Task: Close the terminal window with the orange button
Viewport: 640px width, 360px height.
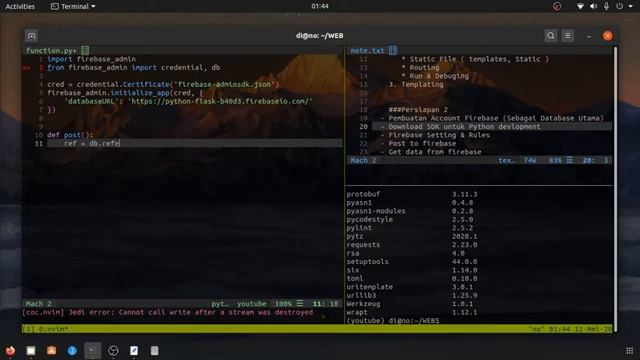Action: [x=607, y=36]
